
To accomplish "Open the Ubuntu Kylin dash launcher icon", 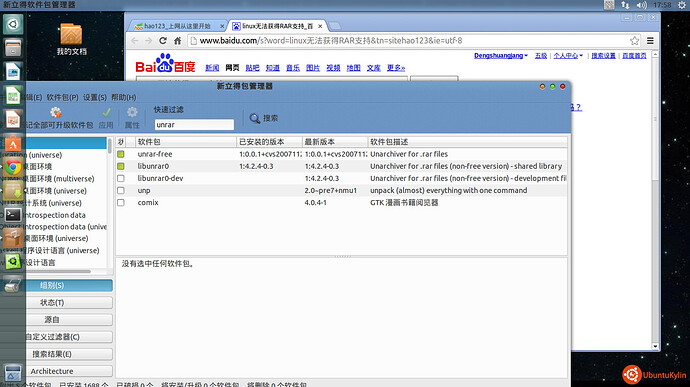I will (x=13, y=24).
